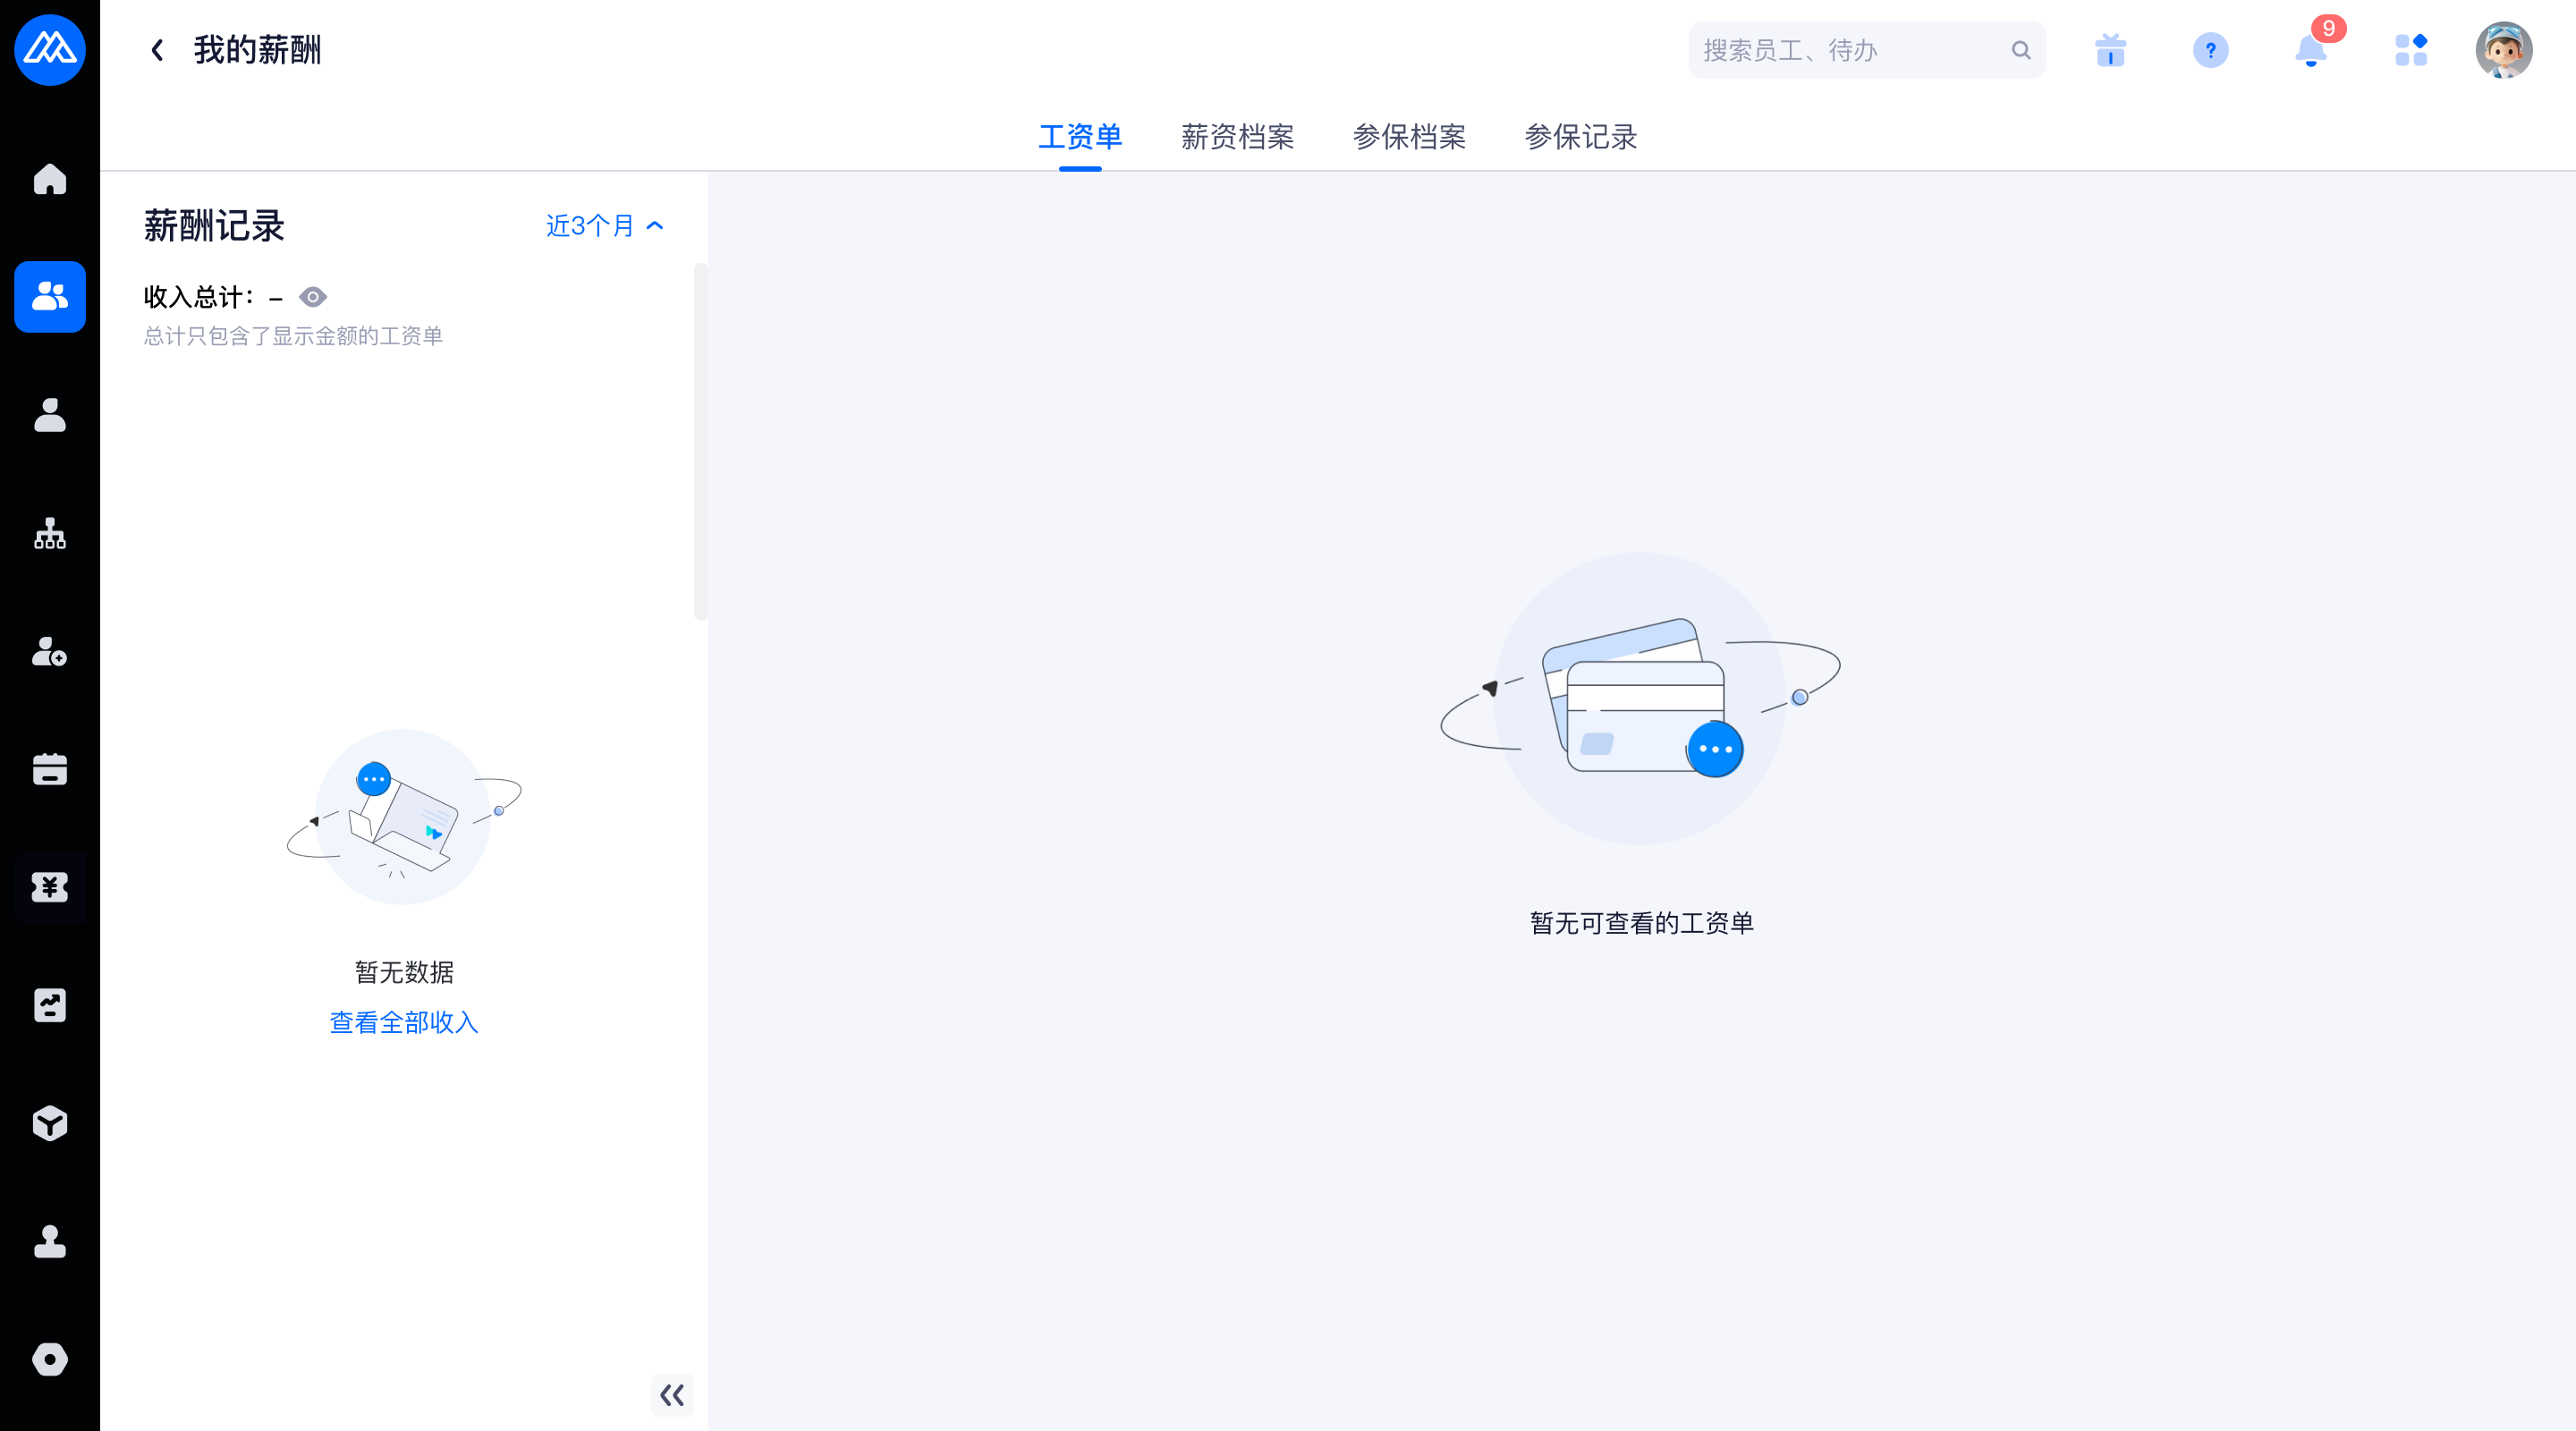Open the user avatar profile menu
The image size is (2576, 1431).
[x=2503, y=50]
